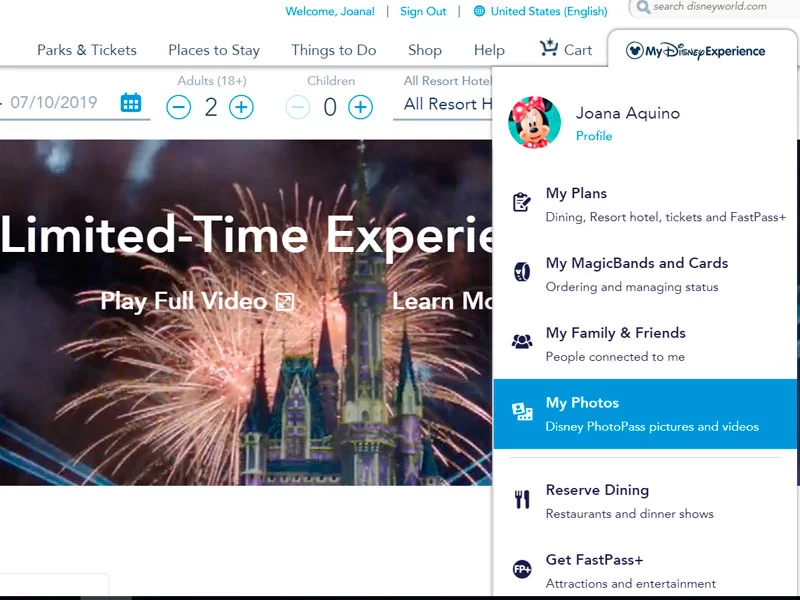Click the MagicBand icon
Screen dimensions: 800x600
tap(521, 271)
